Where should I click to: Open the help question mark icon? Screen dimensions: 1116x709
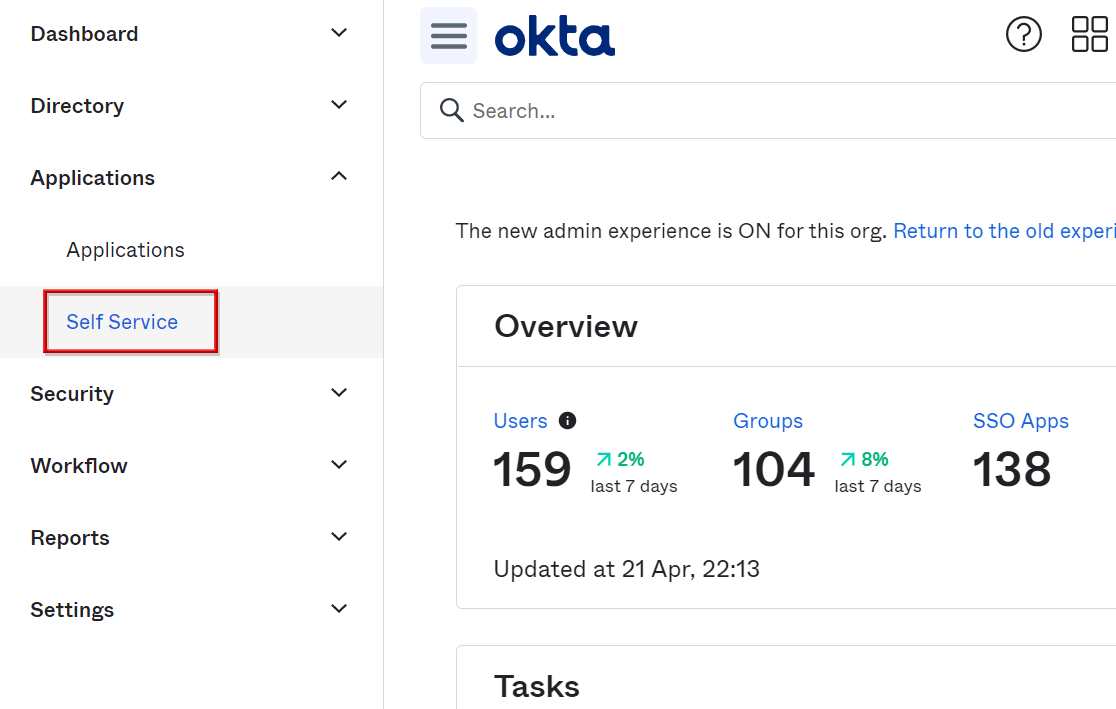(x=1023, y=35)
